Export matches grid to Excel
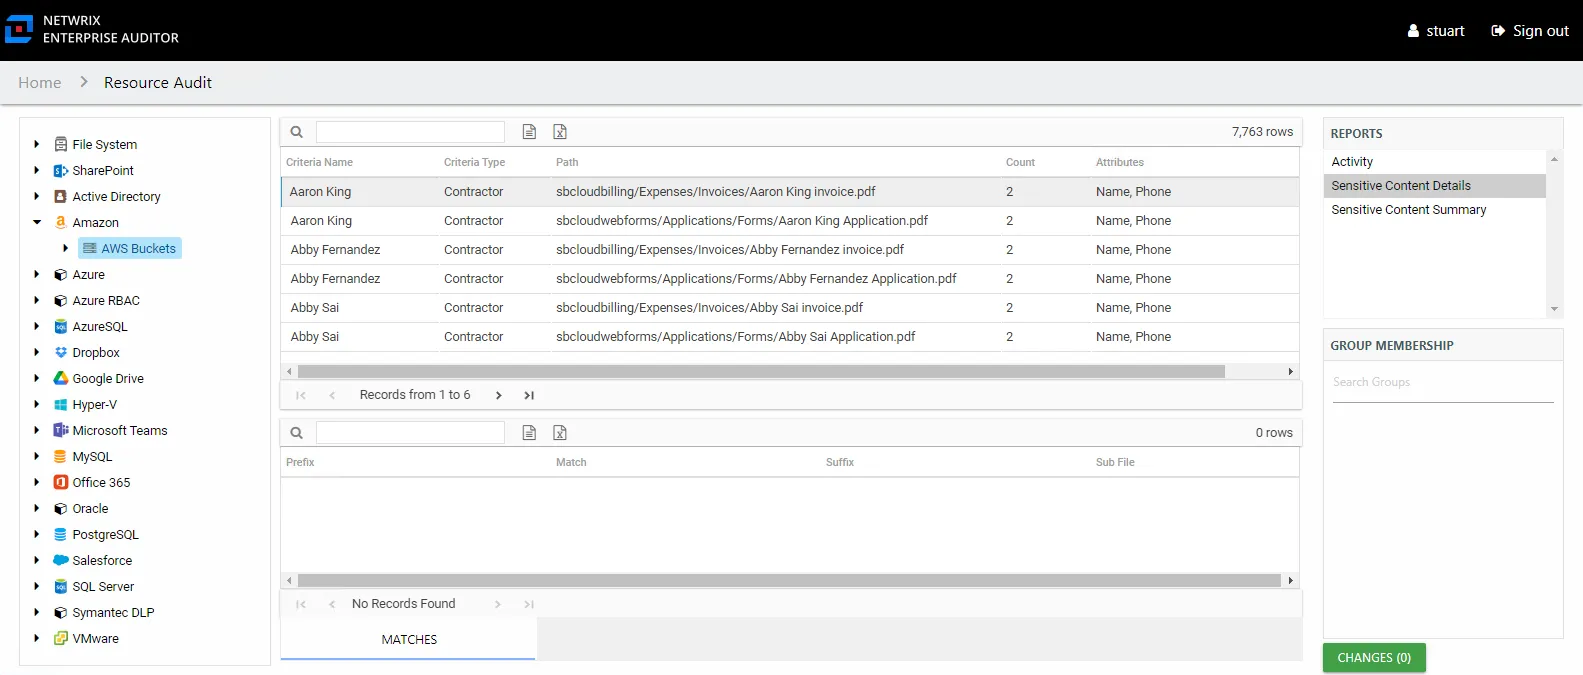The image size is (1583, 675). pyautogui.click(x=560, y=433)
